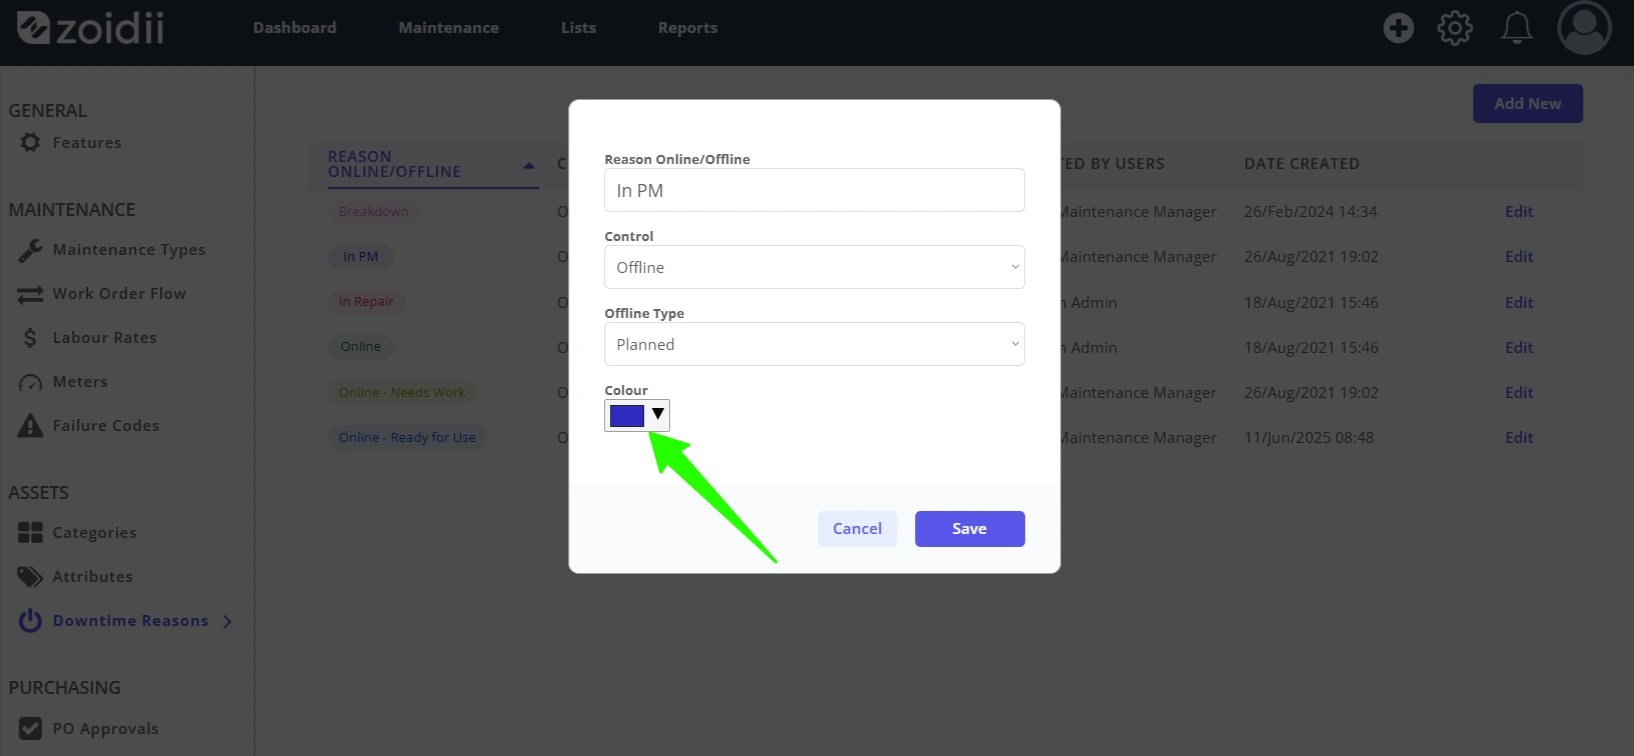The width and height of the screenshot is (1634, 756).
Task: Click the In PM reason tag
Action: point(361,257)
